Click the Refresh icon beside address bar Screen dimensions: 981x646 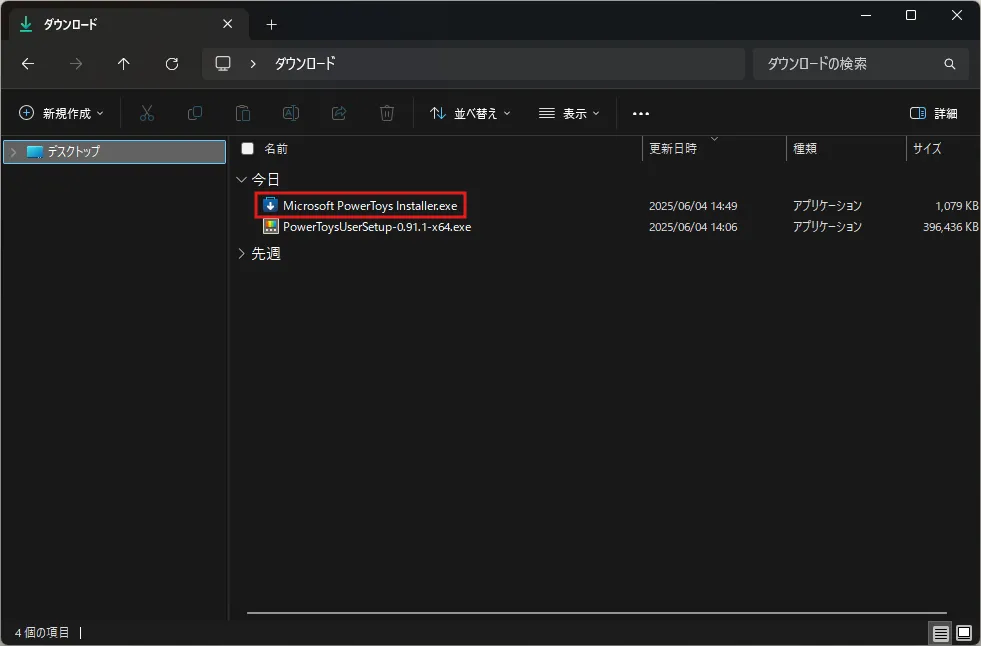(172, 64)
